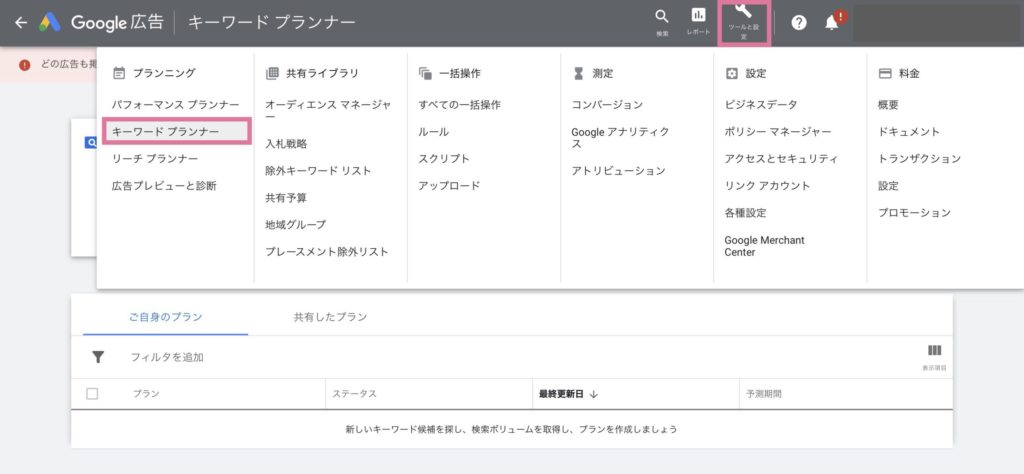Image resolution: width=1024 pixels, height=474 pixels.
Task: Click the Google Ads logo
Action: click(x=50, y=22)
